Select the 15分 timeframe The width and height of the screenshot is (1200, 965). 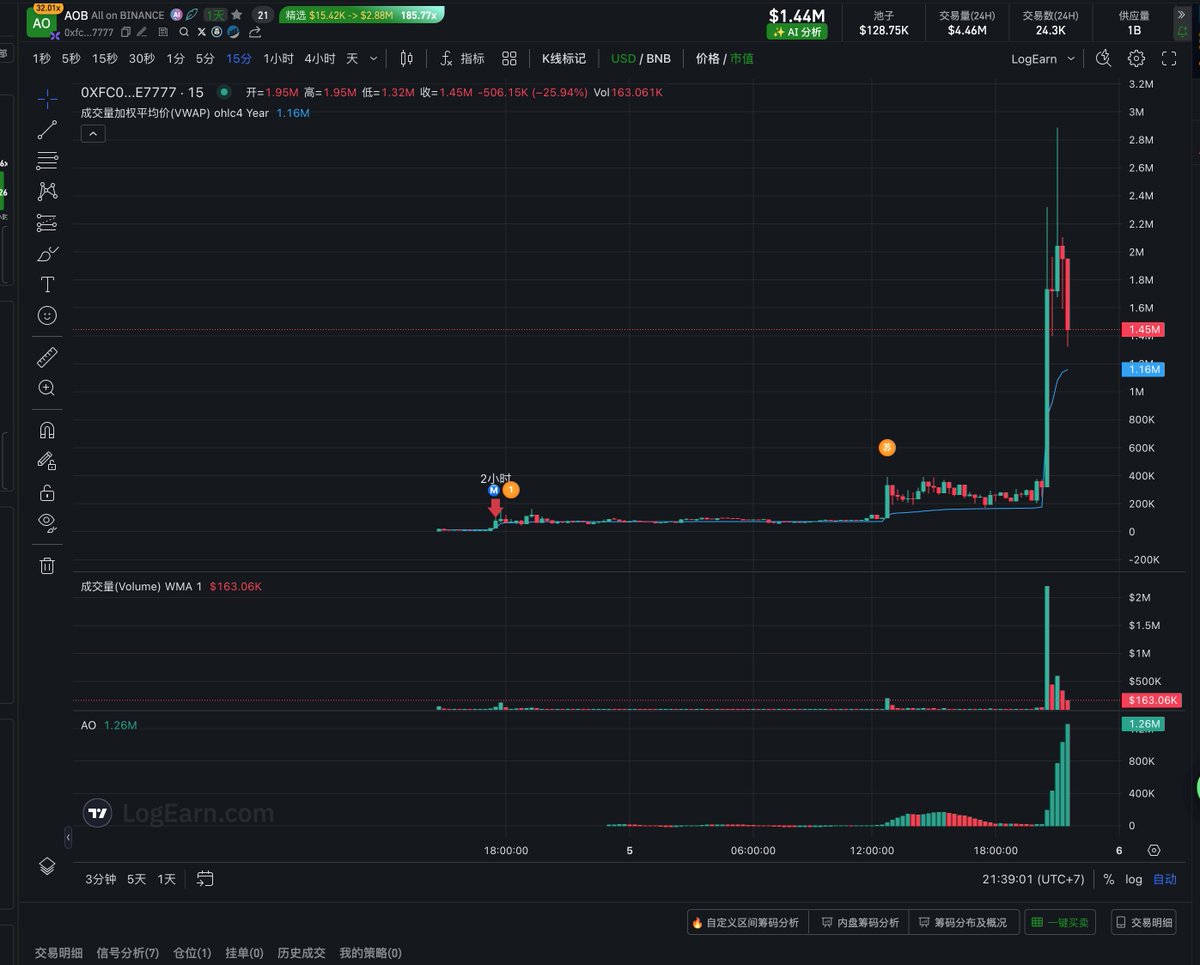click(x=239, y=59)
